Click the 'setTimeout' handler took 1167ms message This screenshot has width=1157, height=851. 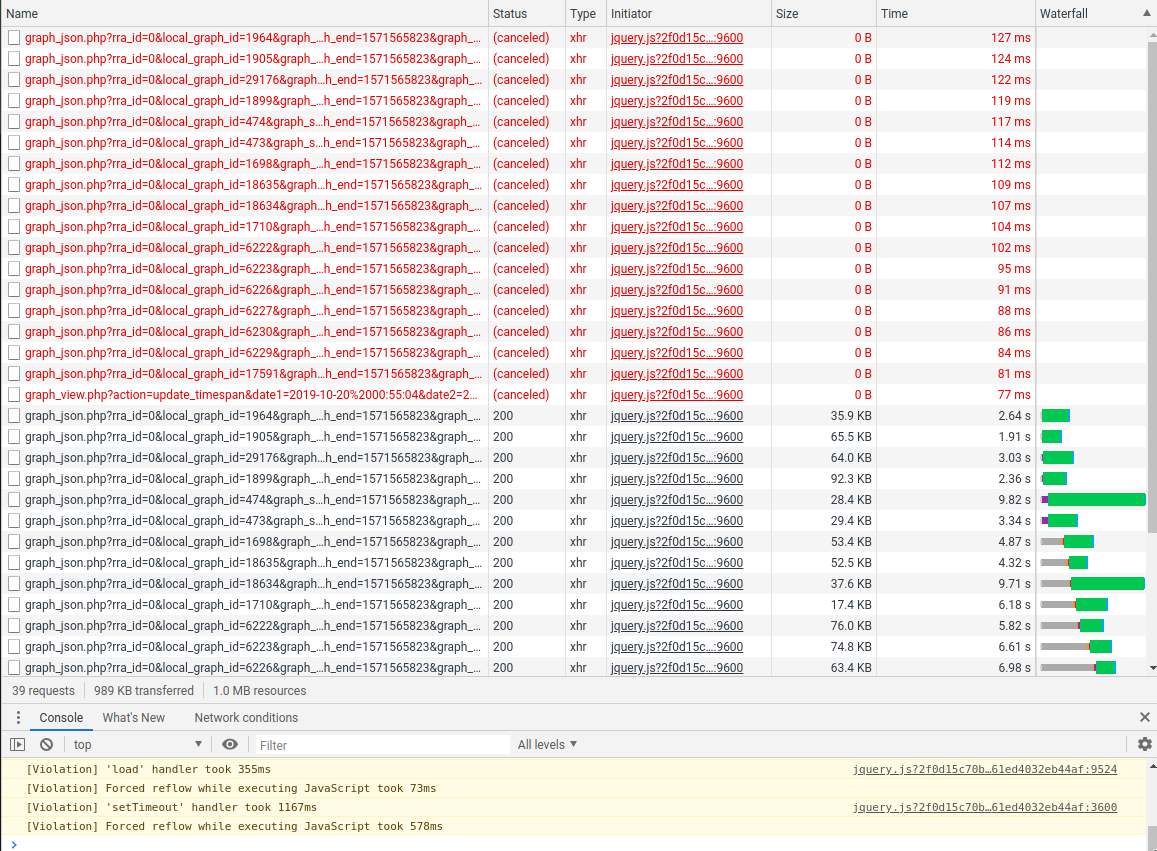tap(171, 807)
